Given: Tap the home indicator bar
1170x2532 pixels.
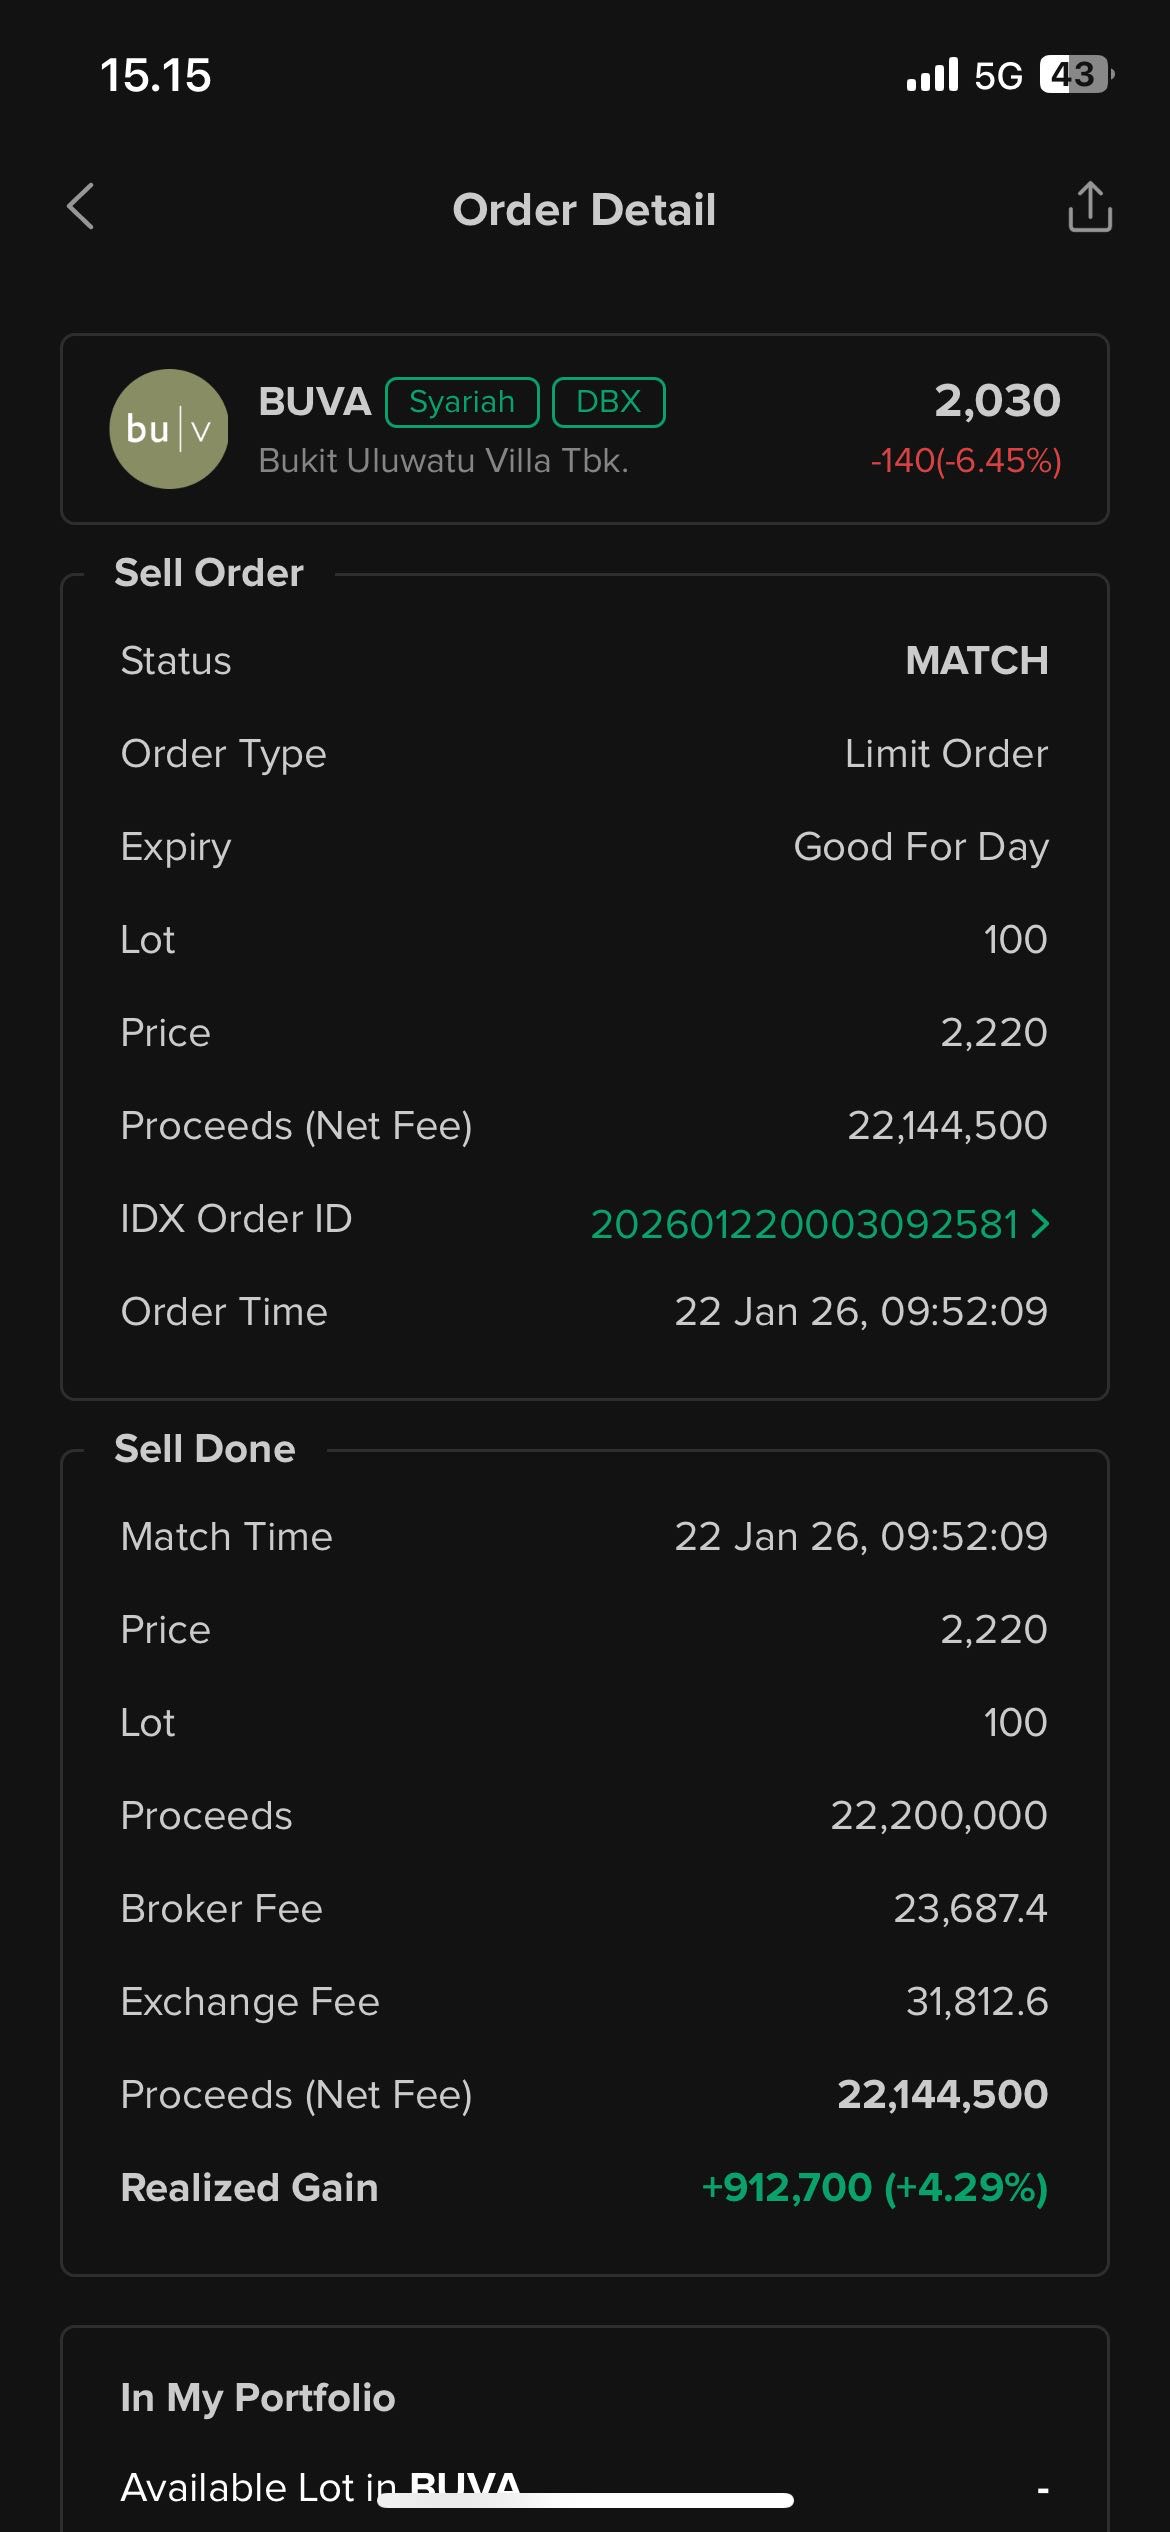Looking at the screenshot, I should (x=585, y=2500).
